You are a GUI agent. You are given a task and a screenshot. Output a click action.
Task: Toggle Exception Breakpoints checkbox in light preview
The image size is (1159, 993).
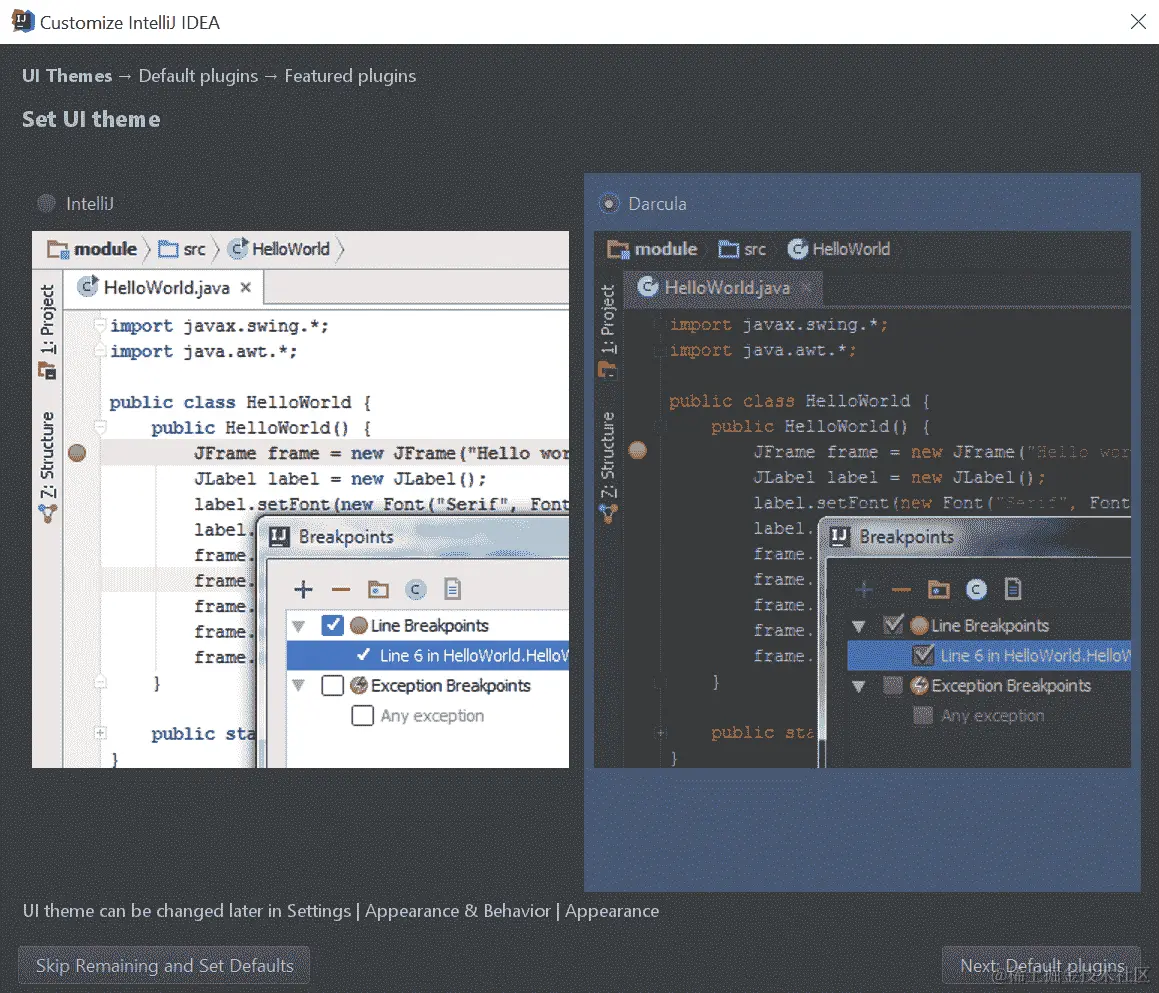pyautogui.click(x=333, y=685)
